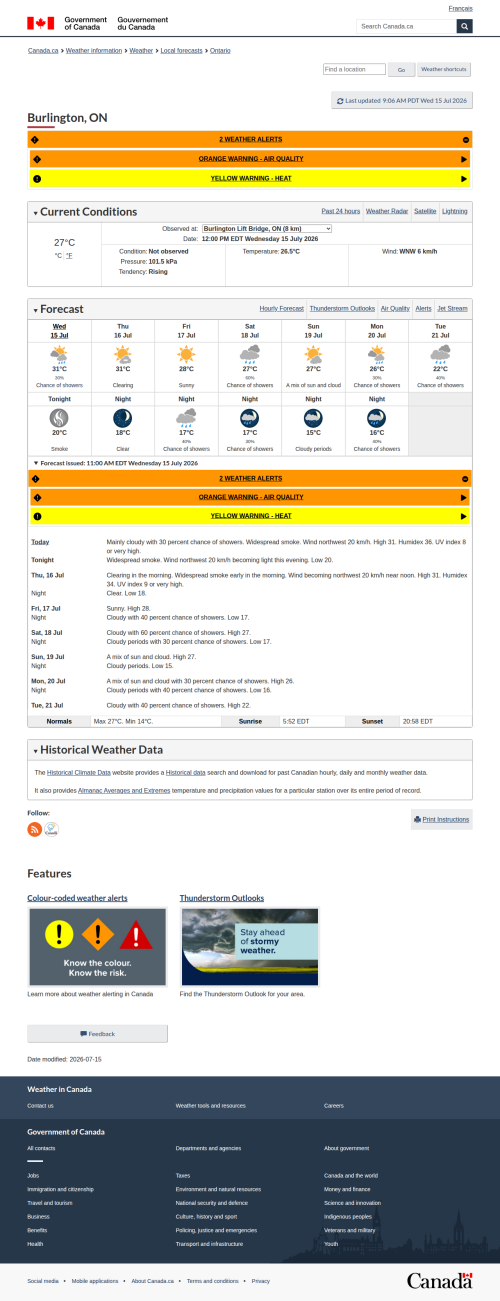Open Colour-coded weather alerts heading link
Image resolution: width=500 pixels, height=1301 pixels.
tap(77, 898)
